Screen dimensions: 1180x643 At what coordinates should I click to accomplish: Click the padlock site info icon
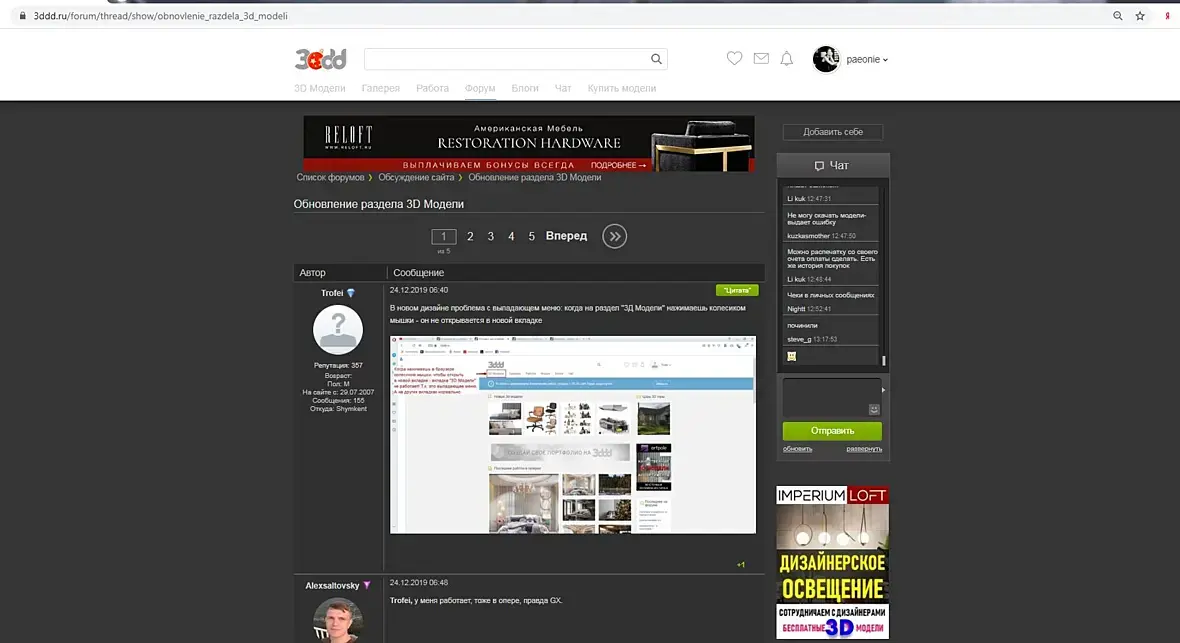23,16
